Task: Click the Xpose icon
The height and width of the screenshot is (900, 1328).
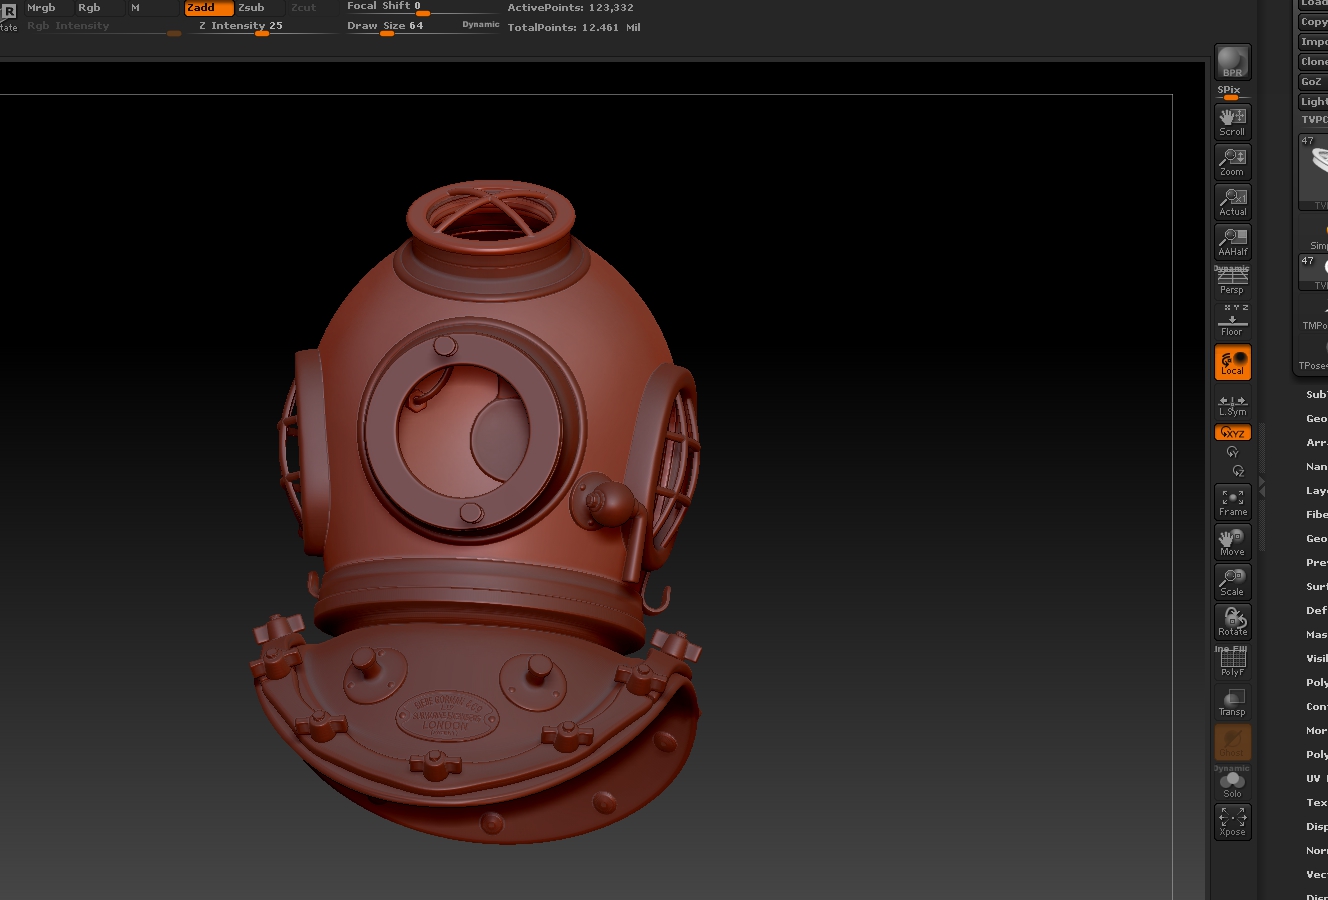Action: pos(1232,822)
